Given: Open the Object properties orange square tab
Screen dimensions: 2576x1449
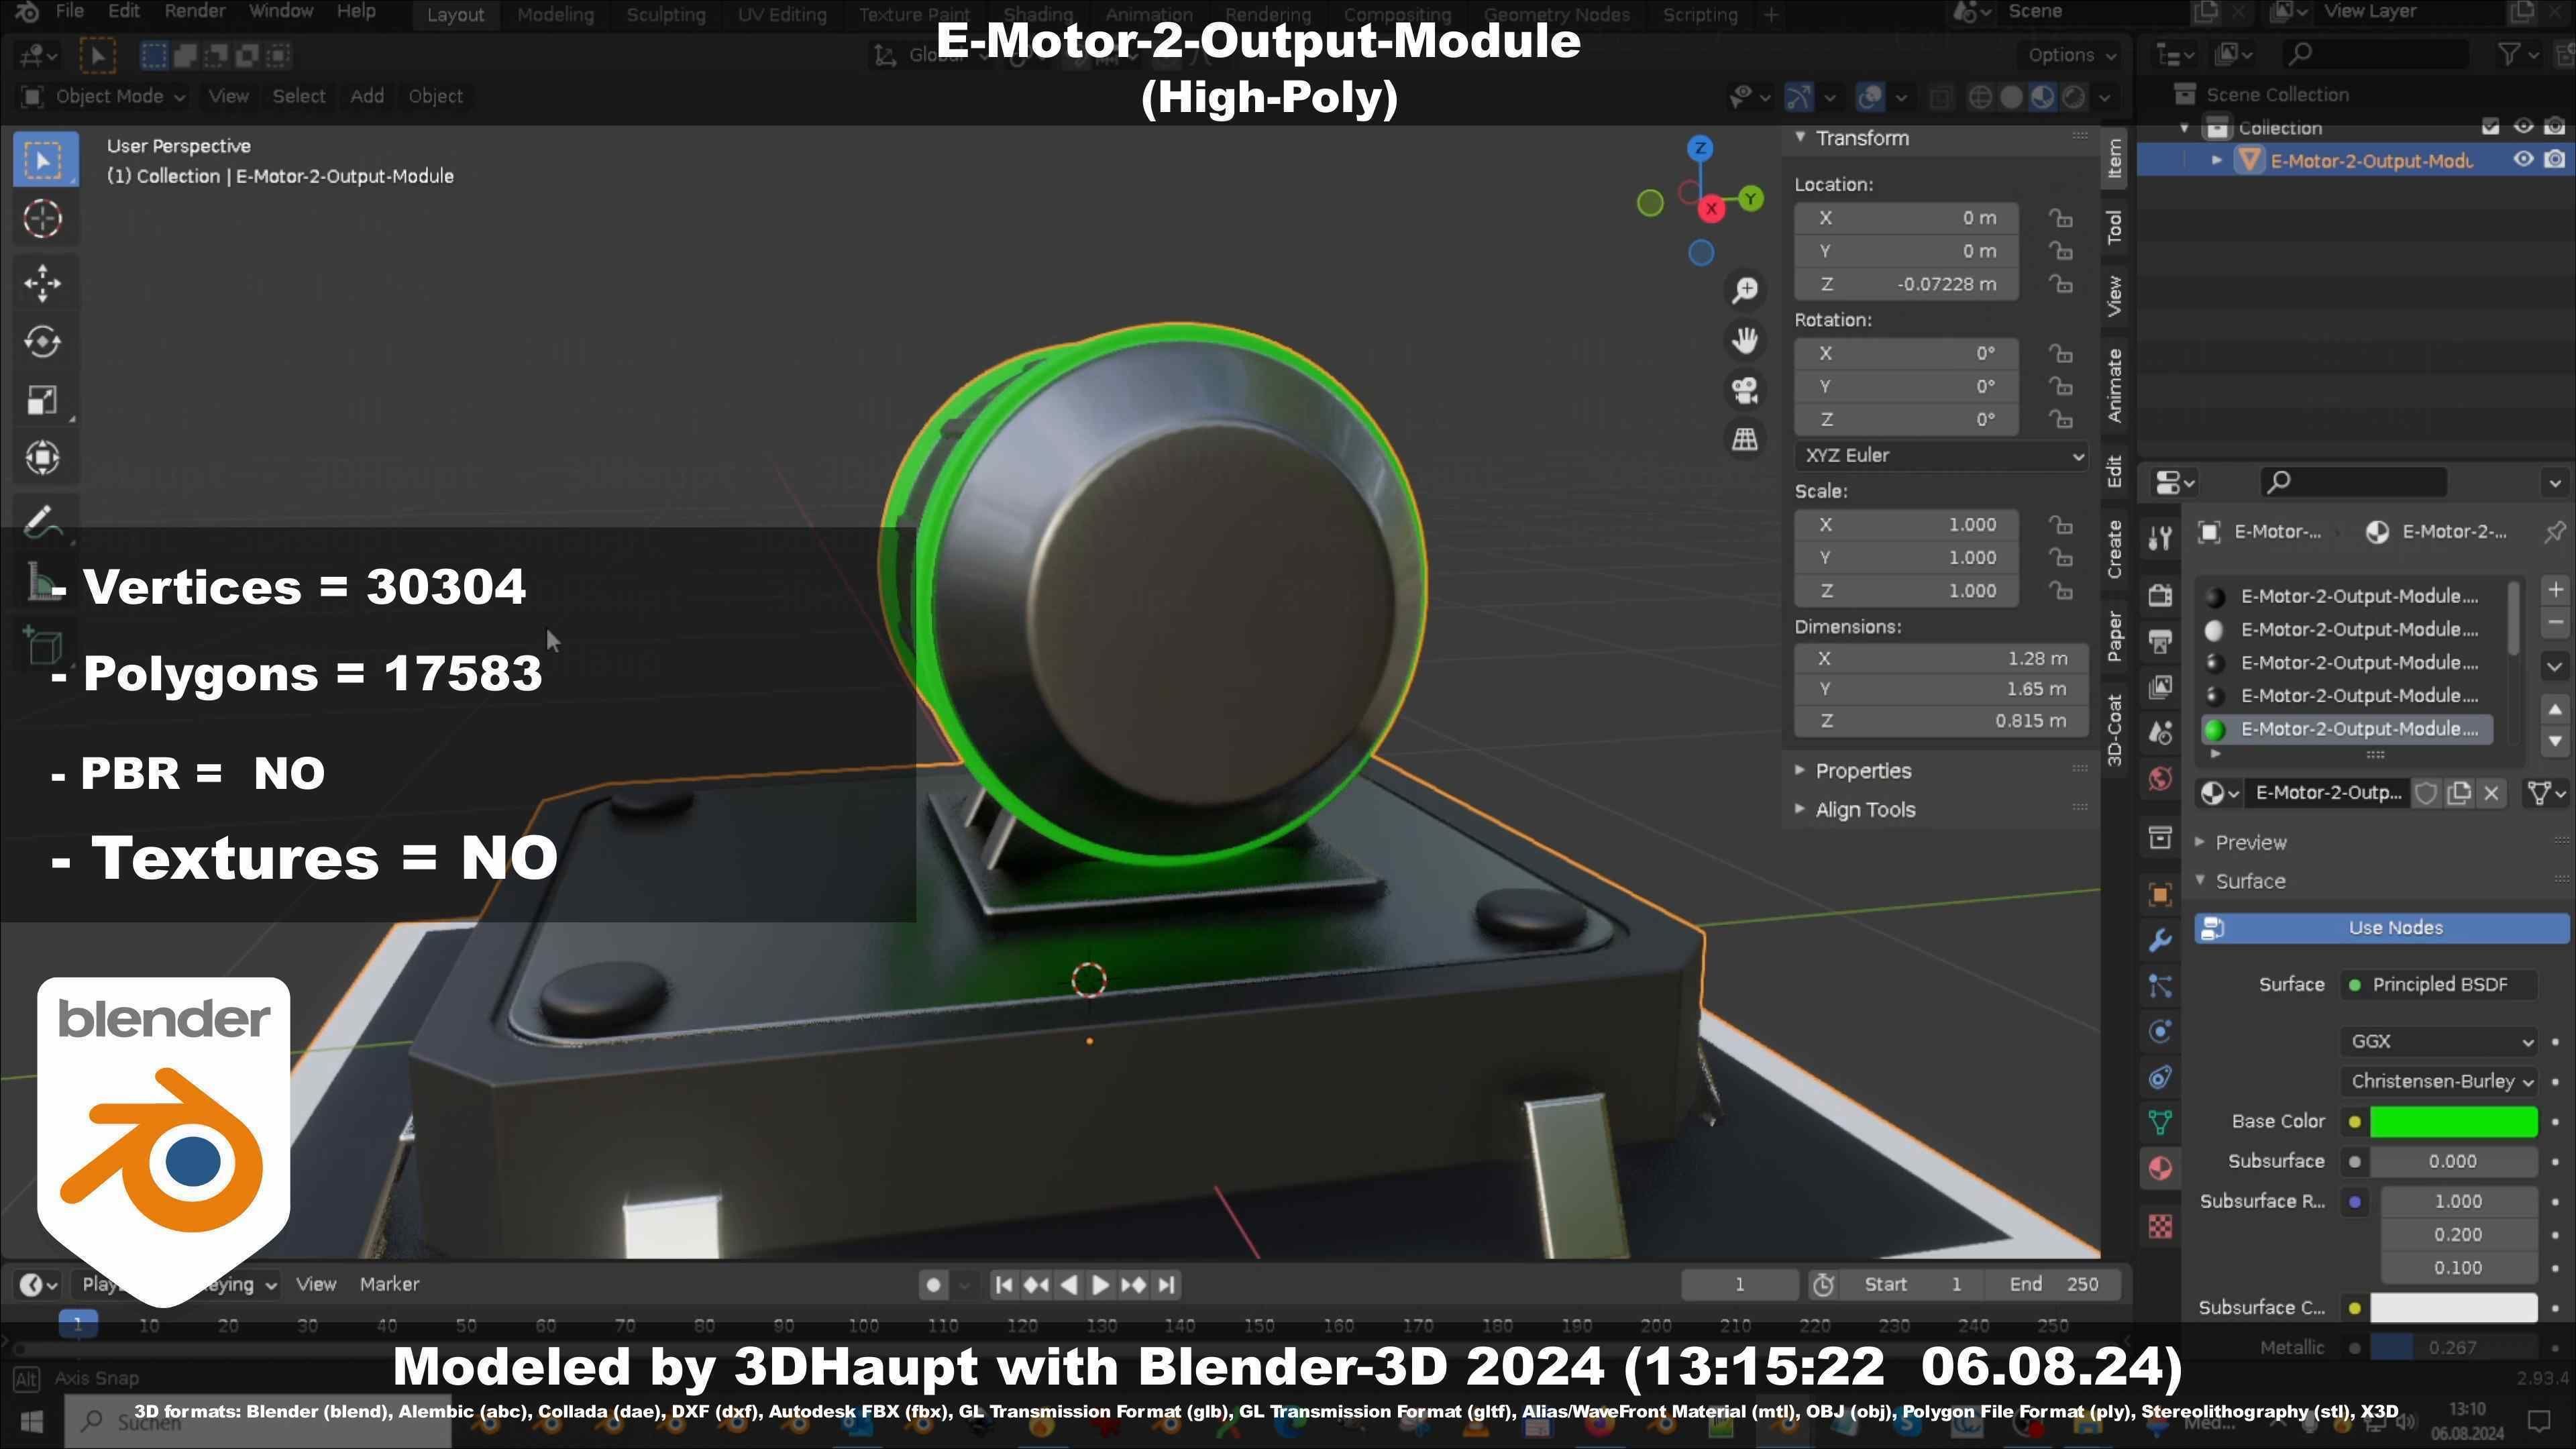Looking at the screenshot, I should click(2160, 895).
